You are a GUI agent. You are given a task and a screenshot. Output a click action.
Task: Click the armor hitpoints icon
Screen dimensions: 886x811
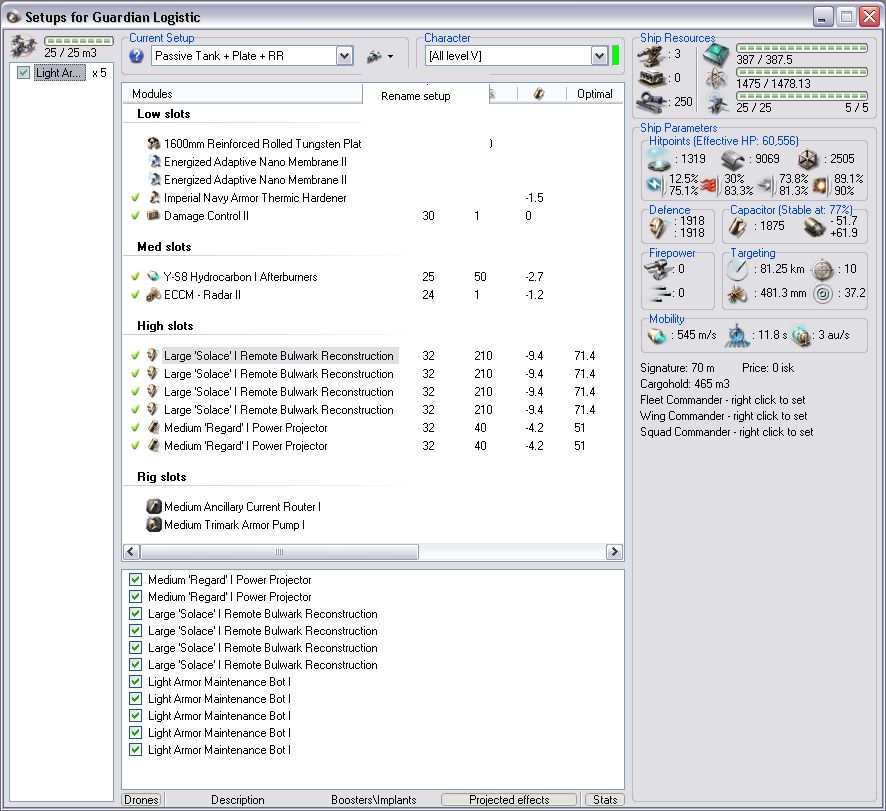(x=734, y=158)
